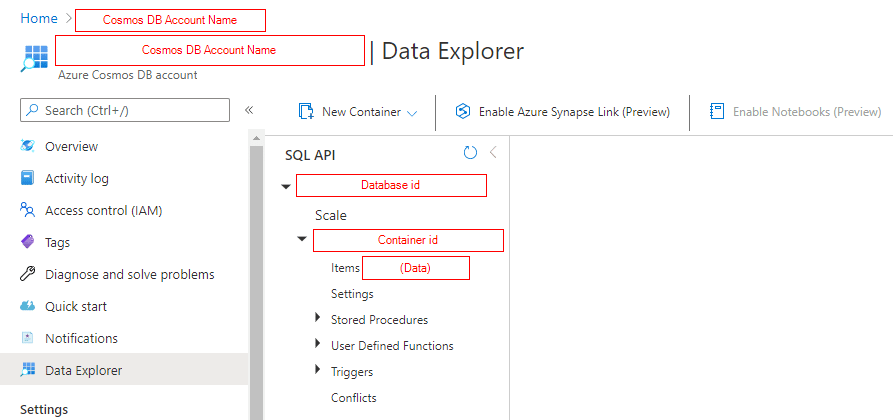893x420 pixels.
Task: Open Diagnose and solve problems
Action: point(130,275)
